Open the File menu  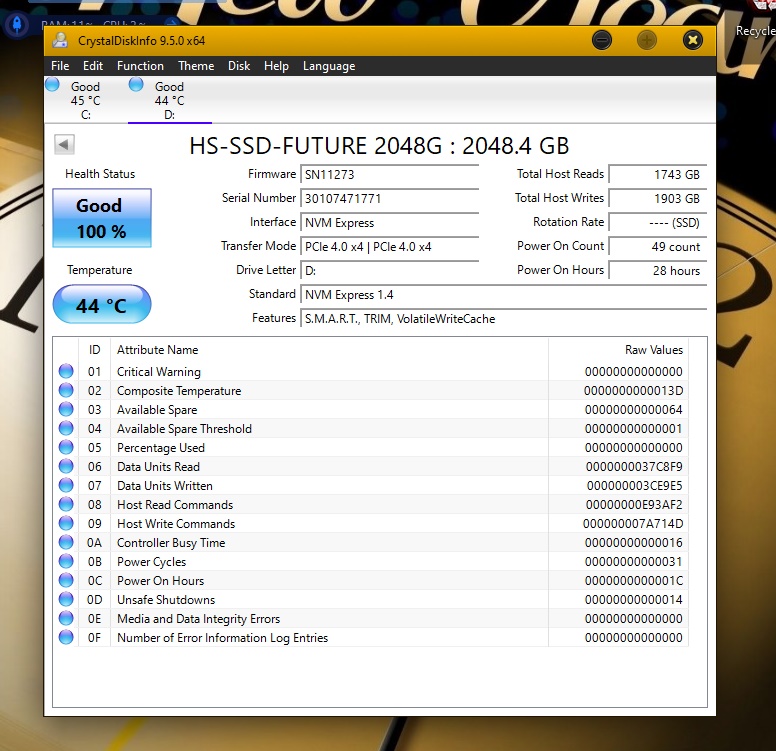tap(60, 66)
